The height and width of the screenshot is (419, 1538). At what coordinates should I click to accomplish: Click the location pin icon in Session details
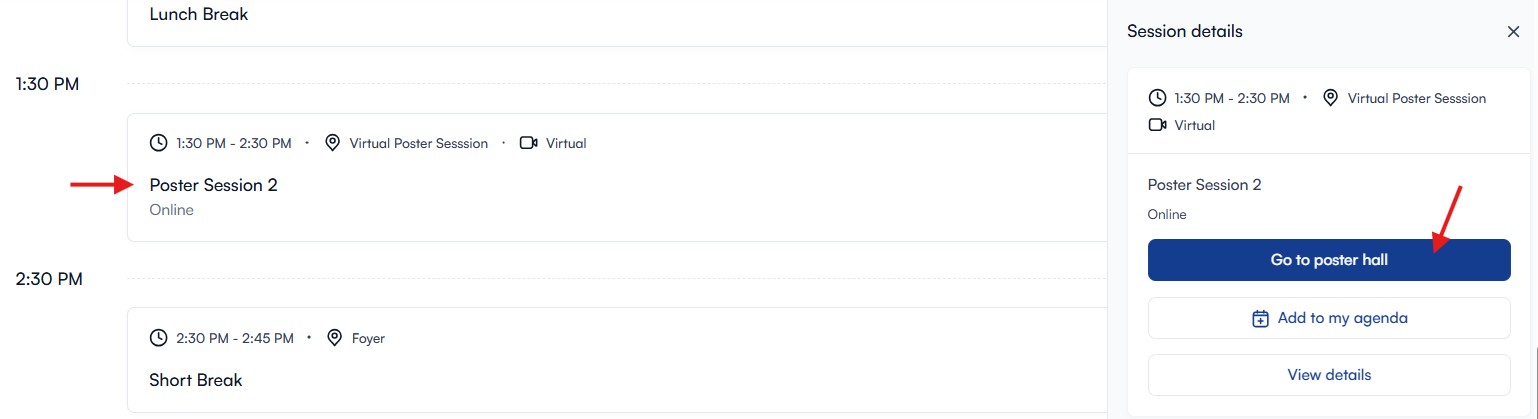pyautogui.click(x=1330, y=98)
